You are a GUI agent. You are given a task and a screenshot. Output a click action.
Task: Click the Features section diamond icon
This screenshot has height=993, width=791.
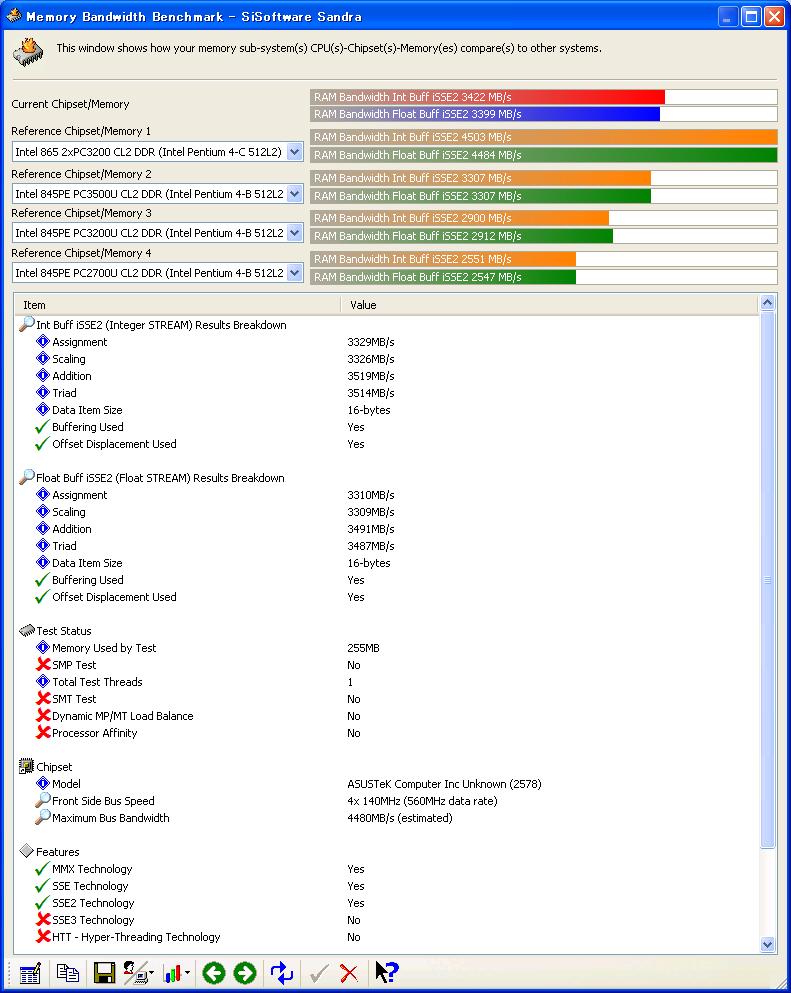(27, 851)
